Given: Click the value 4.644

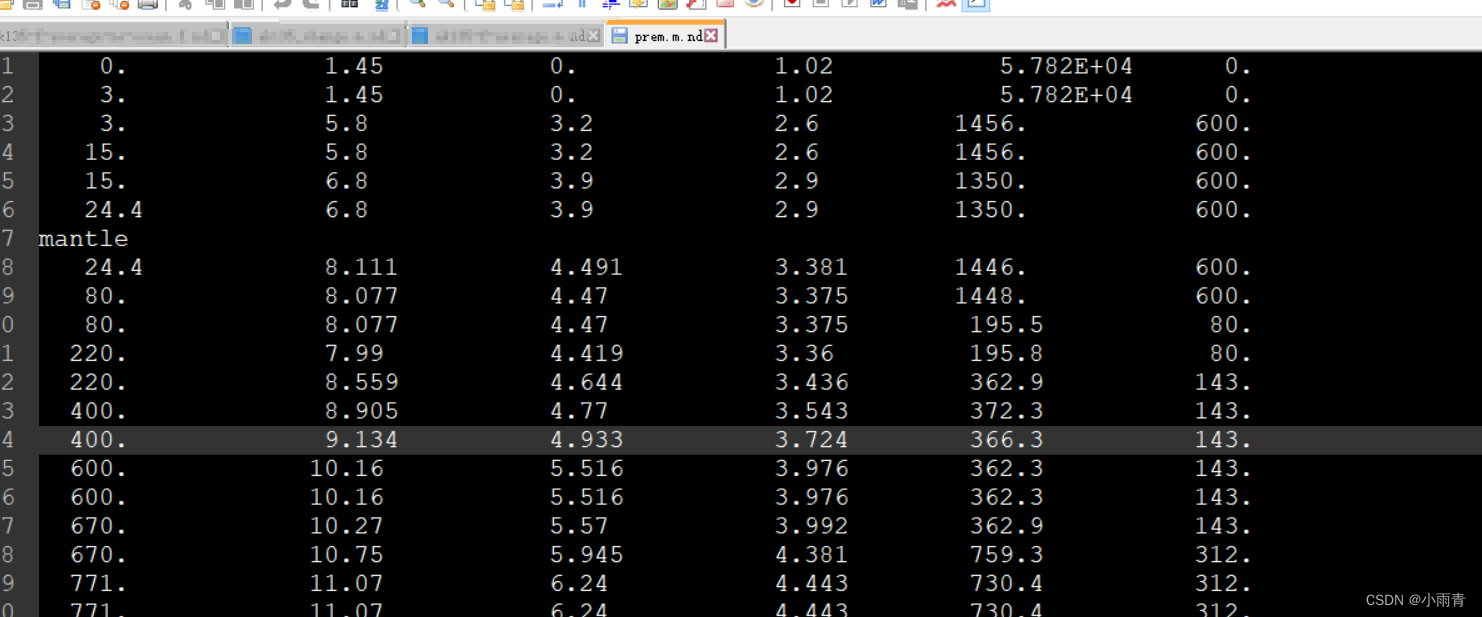Looking at the screenshot, I should coord(586,383).
